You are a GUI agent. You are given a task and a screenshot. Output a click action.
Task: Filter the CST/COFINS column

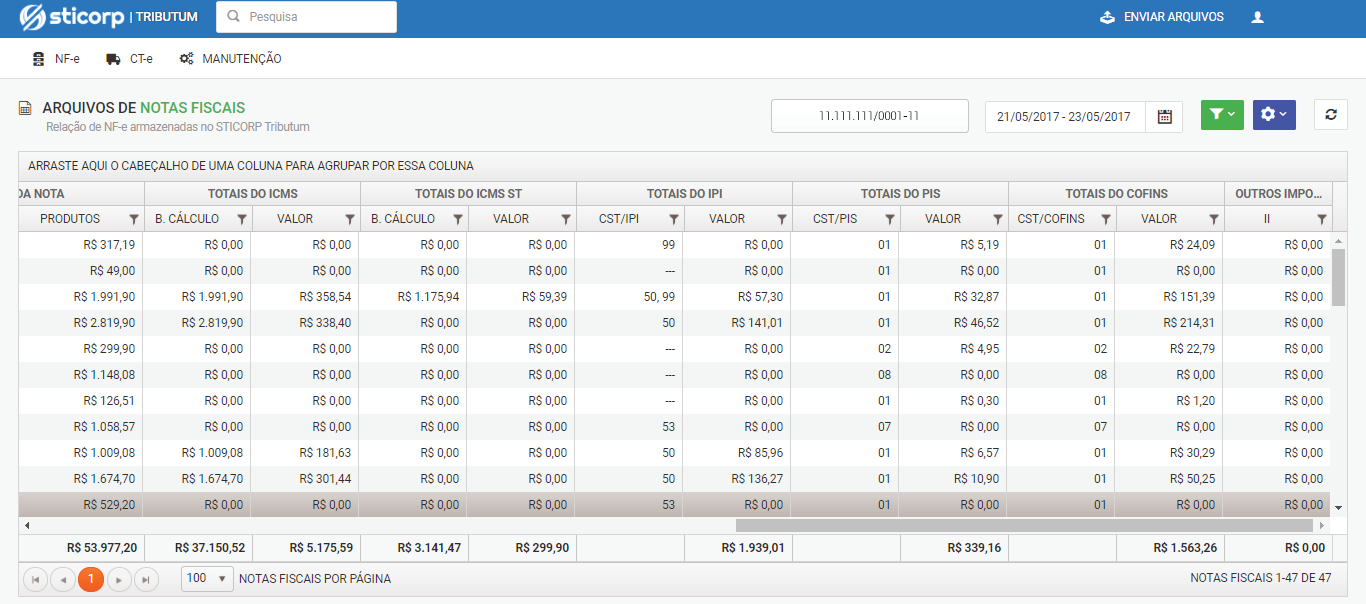click(x=1106, y=219)
